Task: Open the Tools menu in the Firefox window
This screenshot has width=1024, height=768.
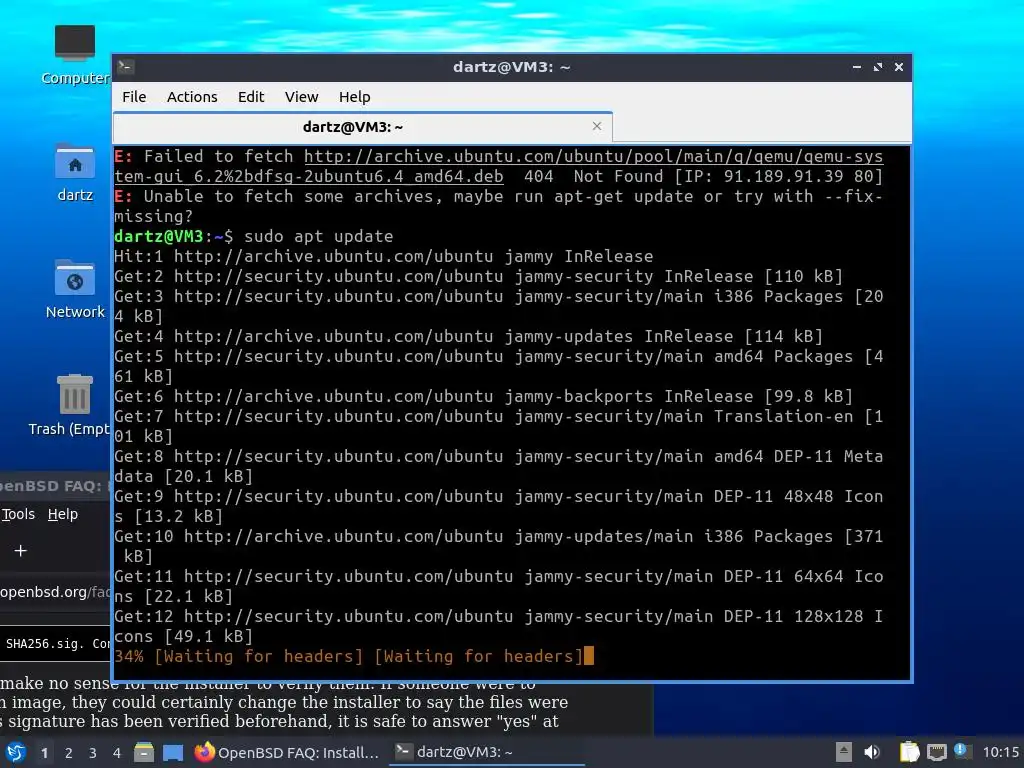Action: point(18,514)
